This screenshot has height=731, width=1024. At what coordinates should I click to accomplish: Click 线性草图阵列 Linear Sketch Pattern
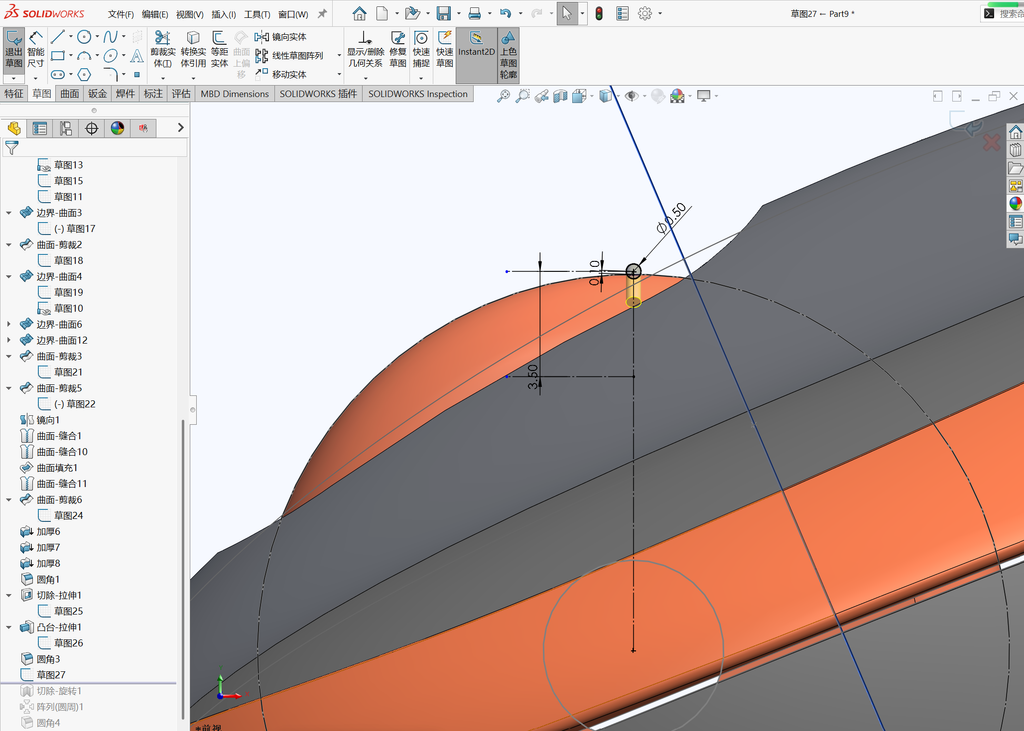pos(289,56)
